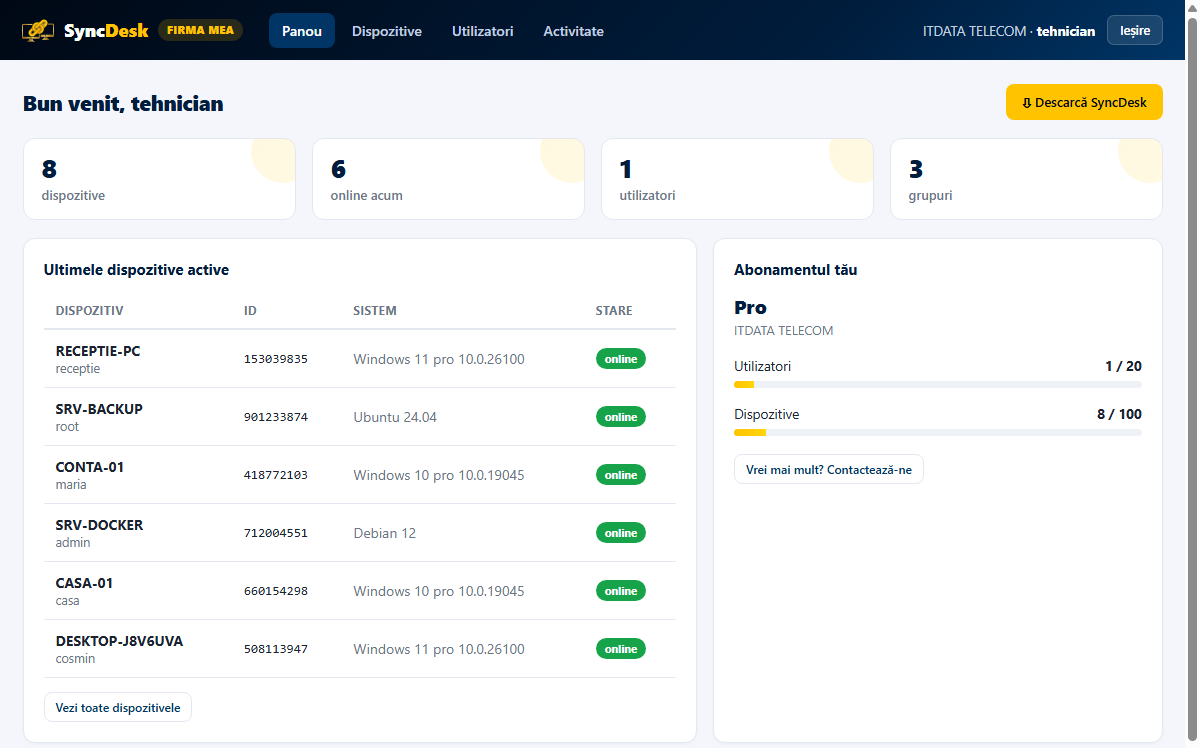Click device name DESKTOP-J8V6UVA

(120, 641)
